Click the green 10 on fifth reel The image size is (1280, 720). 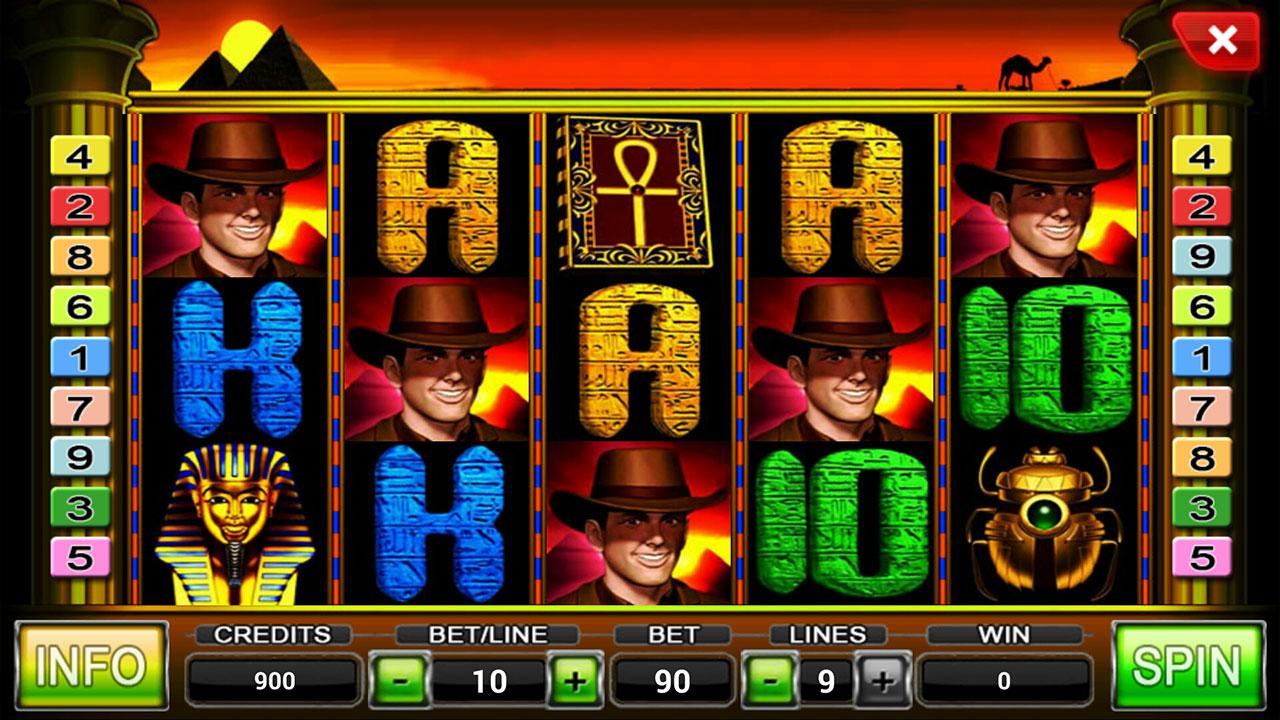1044,359
